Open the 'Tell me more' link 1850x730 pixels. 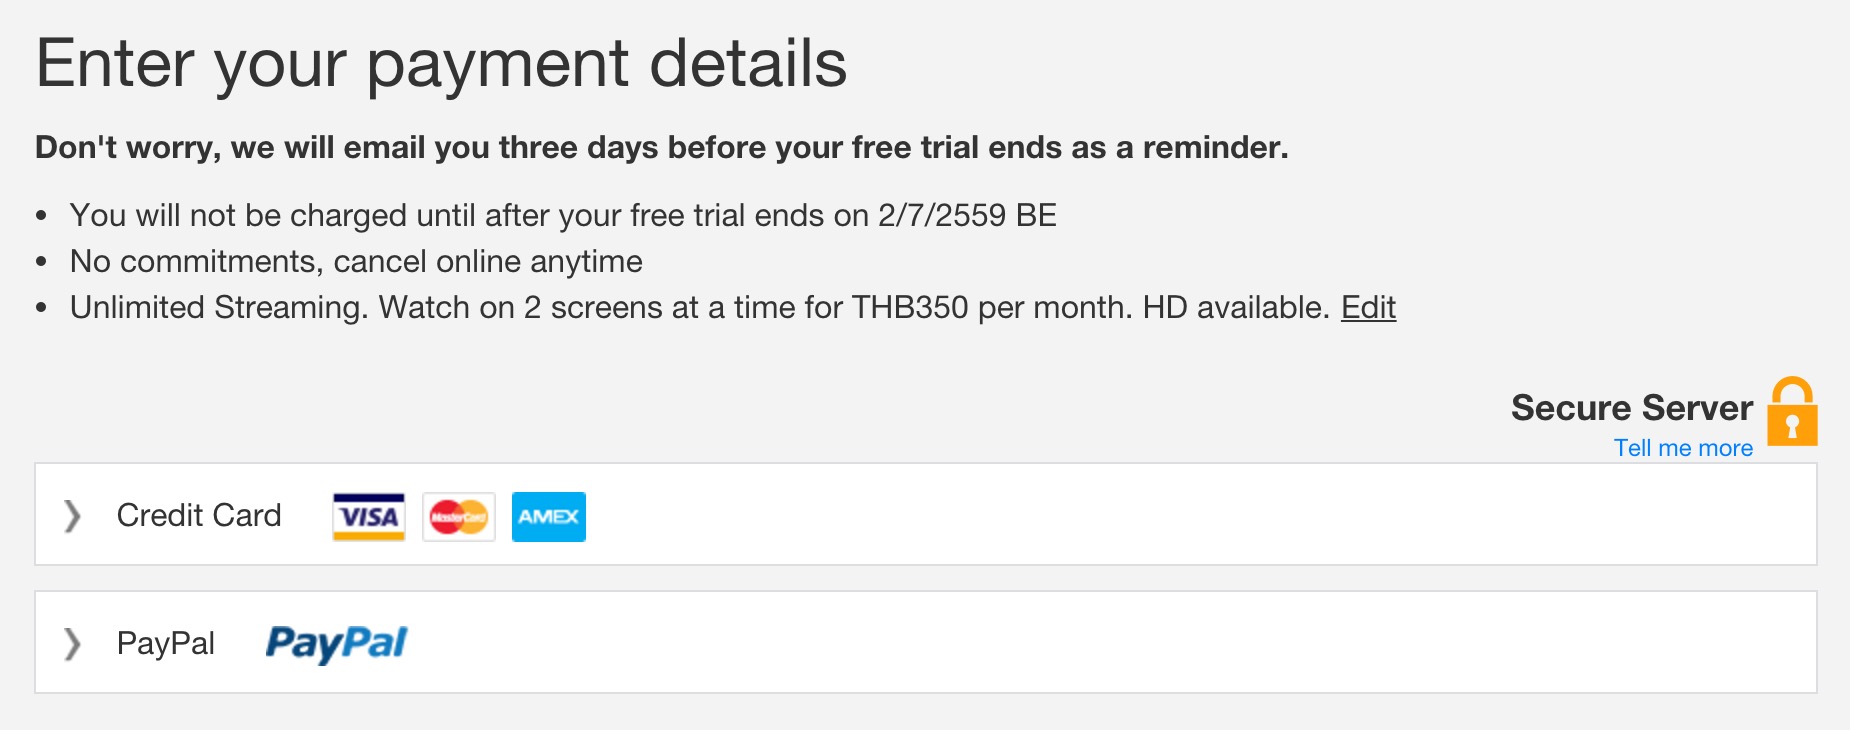[1683, 448]
